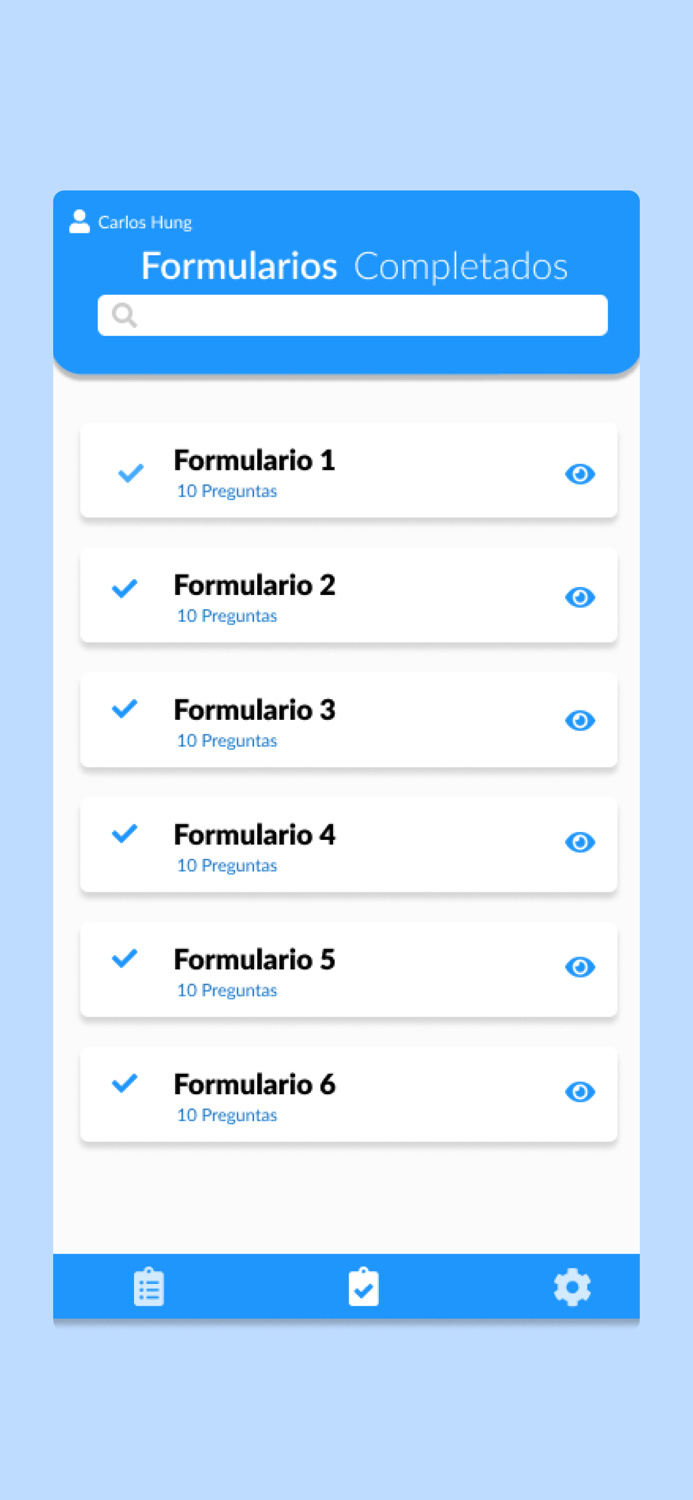Open the 10 Preguntas link under Formulario 1
This screenshot has width=693, height=1500.
pyautogui.click(x=226, y=490)
